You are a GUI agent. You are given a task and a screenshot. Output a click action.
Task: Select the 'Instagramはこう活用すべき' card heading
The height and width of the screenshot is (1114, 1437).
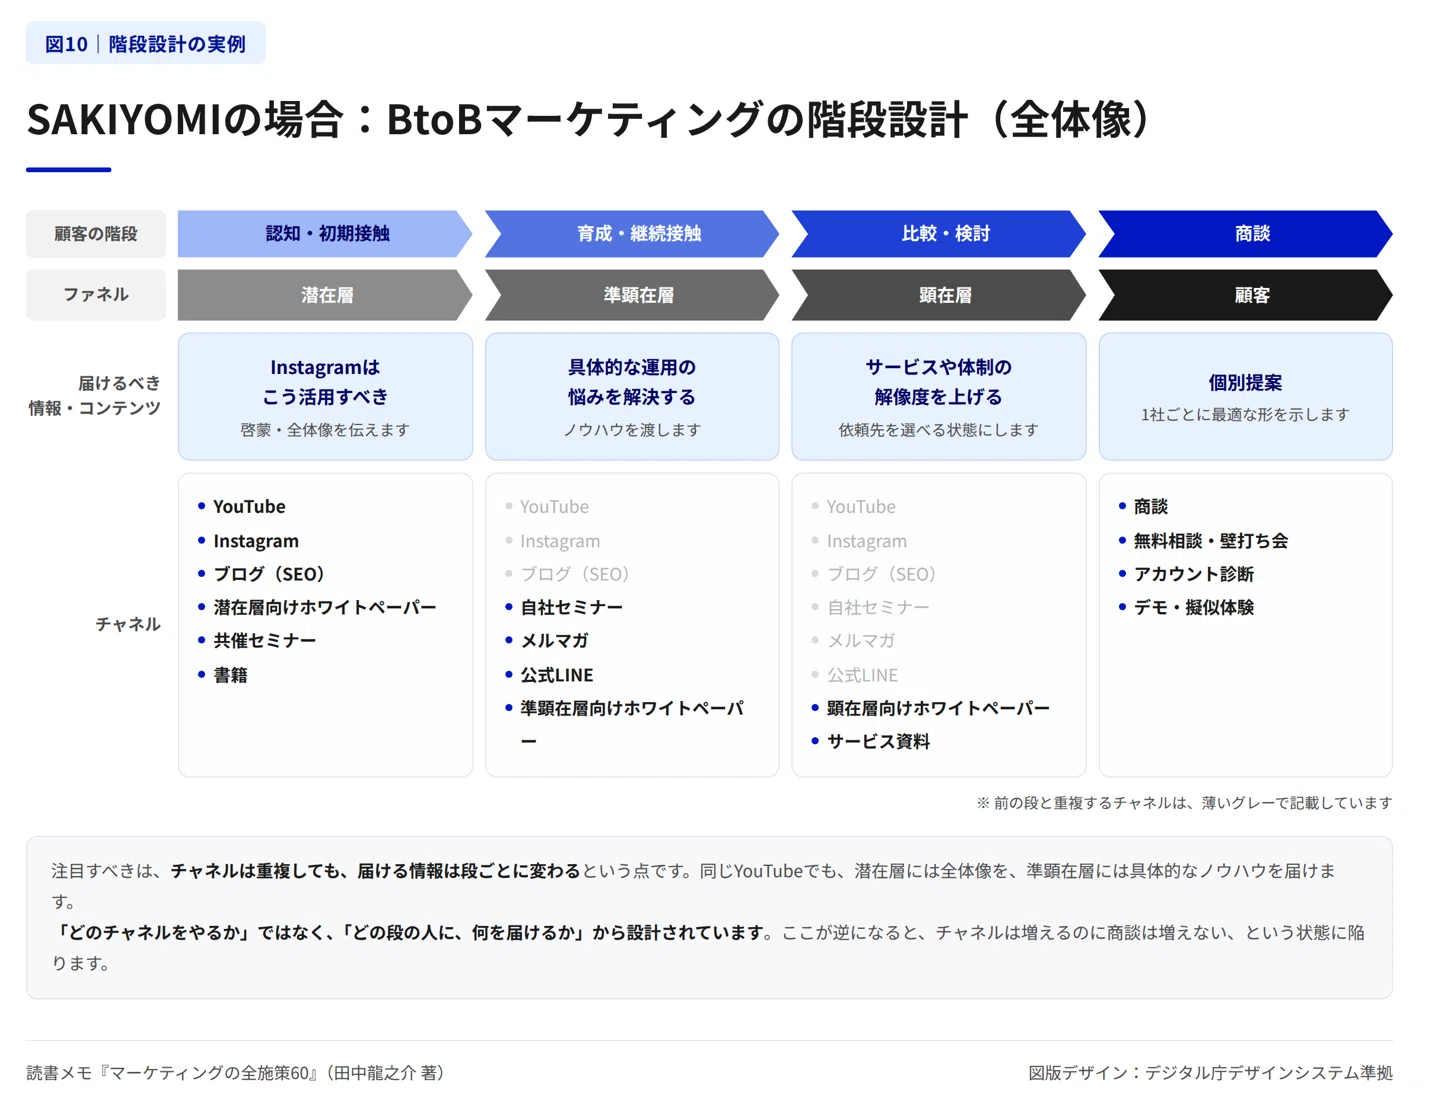325,382
